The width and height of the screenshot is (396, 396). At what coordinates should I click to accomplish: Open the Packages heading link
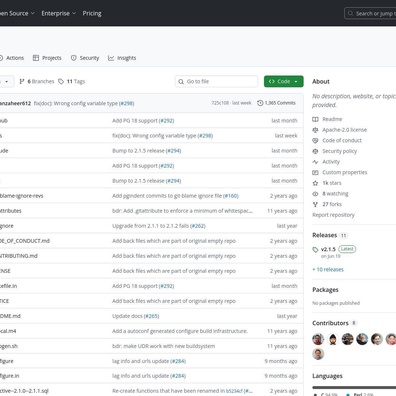point(325,290)
